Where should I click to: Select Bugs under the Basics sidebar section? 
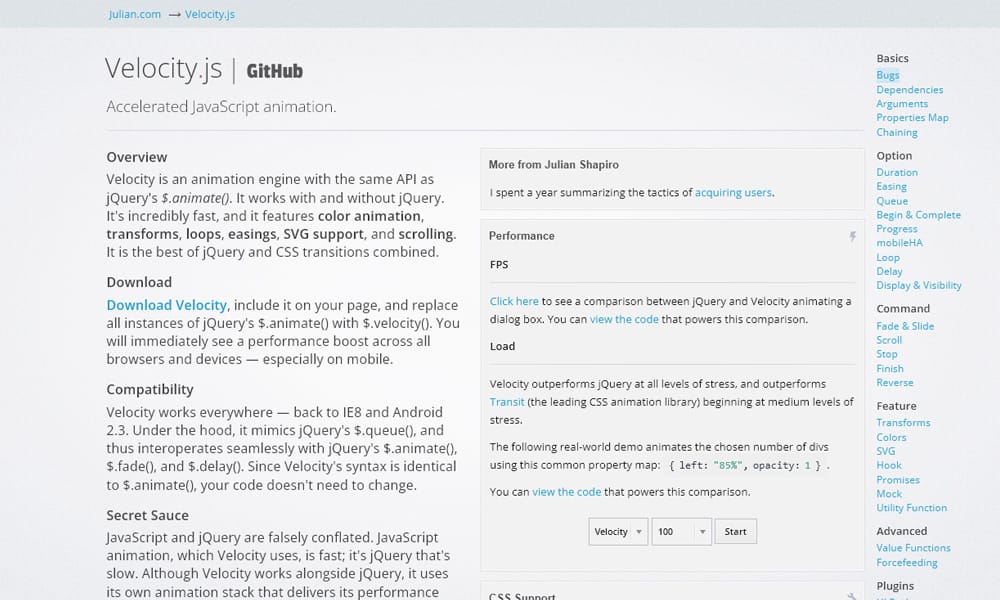point(887,74)
